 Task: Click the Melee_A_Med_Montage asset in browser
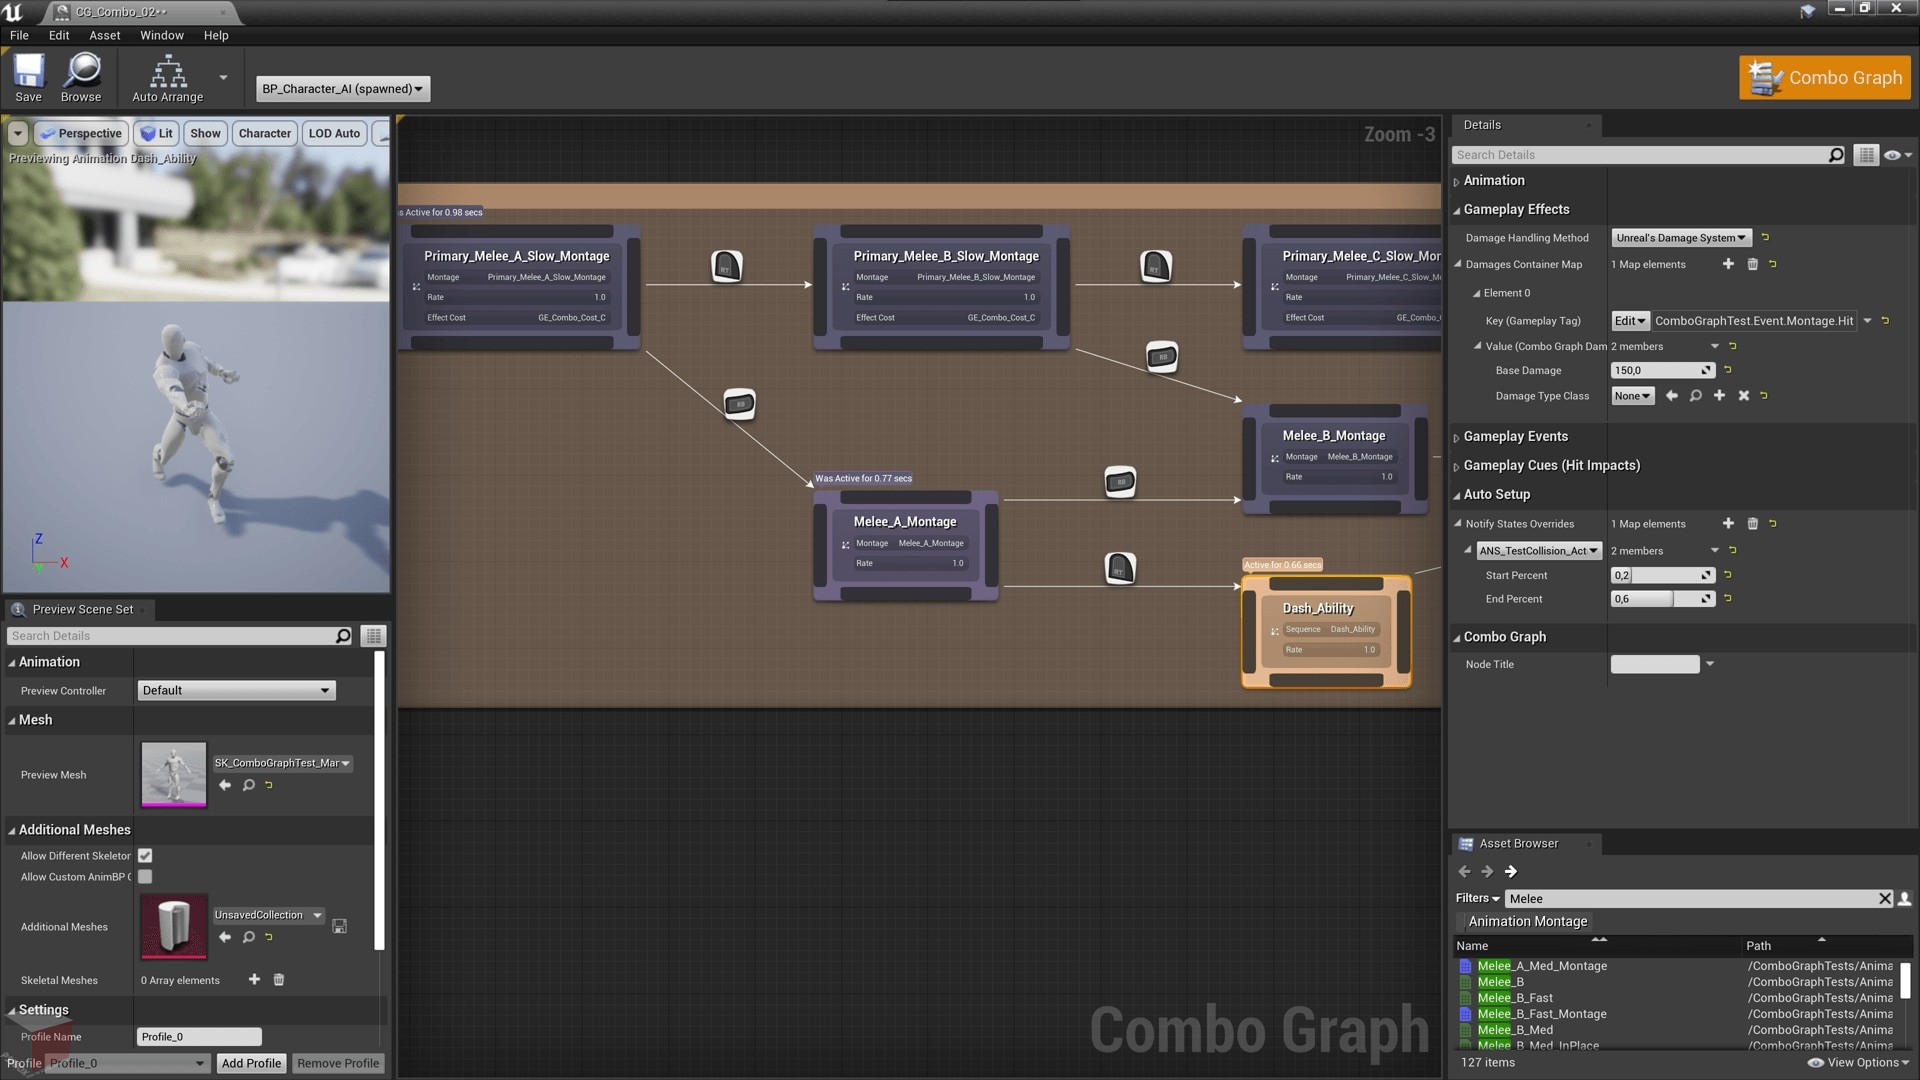pyautogui.click(x=1542, y=965)
